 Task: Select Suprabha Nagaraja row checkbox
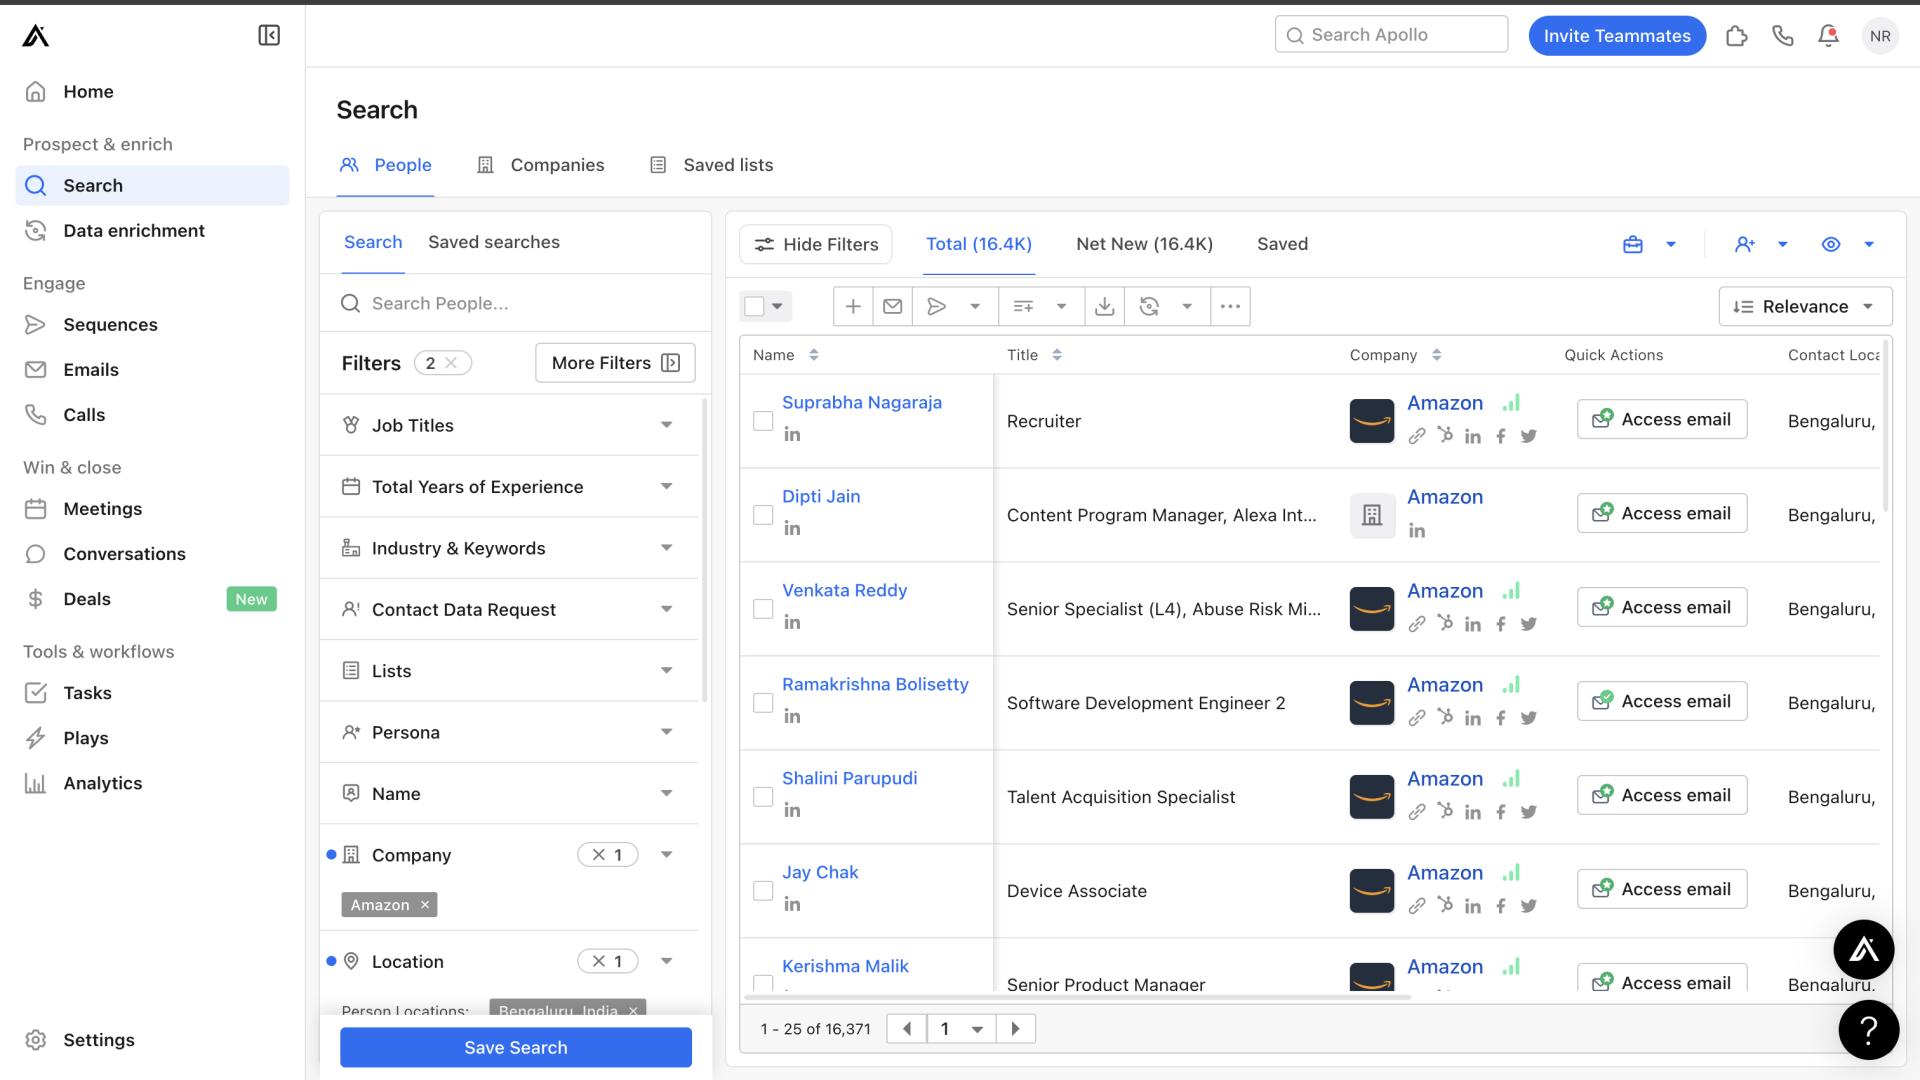click(763, 422)
